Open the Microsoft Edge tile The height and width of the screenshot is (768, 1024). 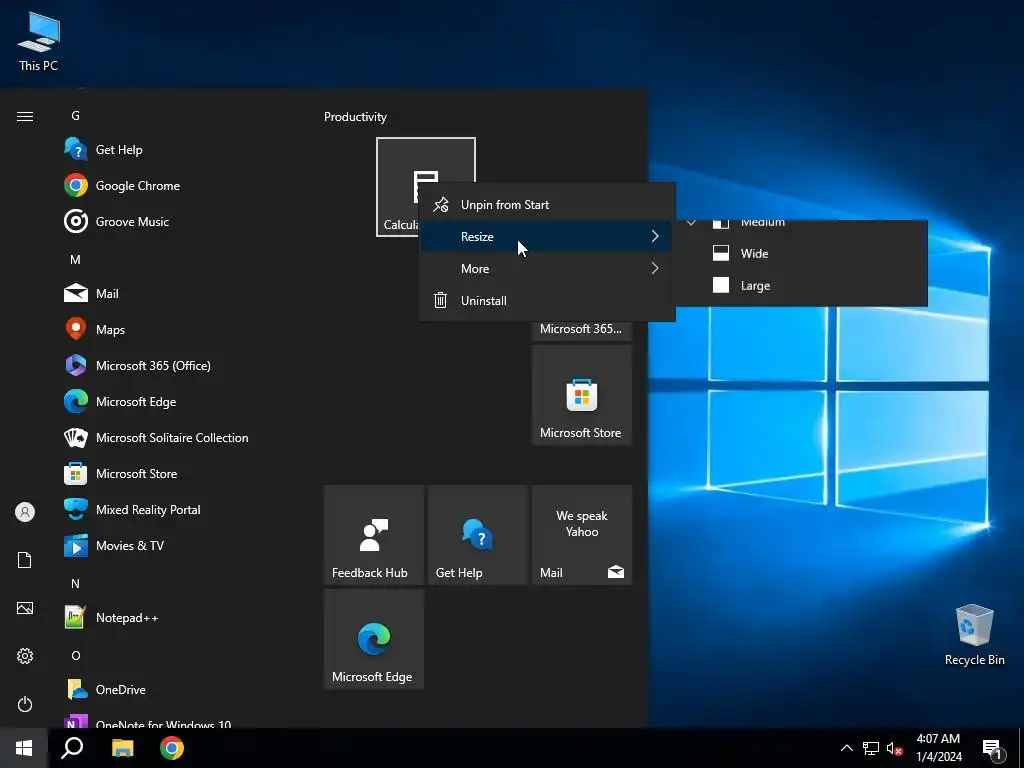coord(374,639)
